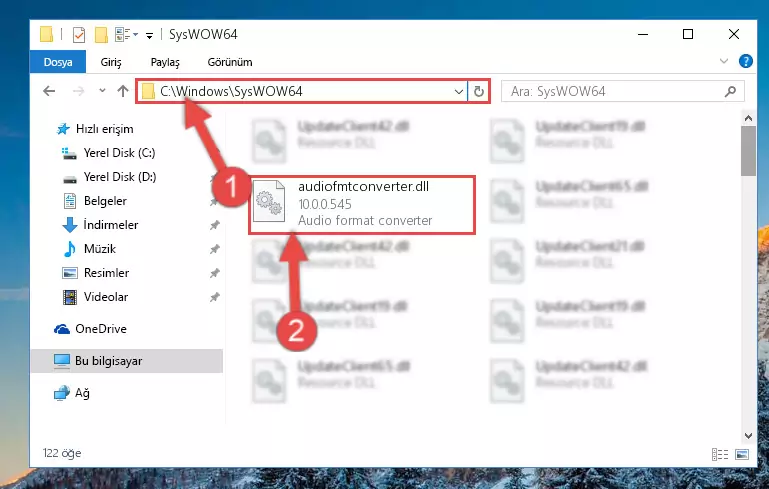Select Bu bilgisayar in navigation pane
Image resolution: width=769 pixels, height=489 pixels.
click(x=127, y=361)
